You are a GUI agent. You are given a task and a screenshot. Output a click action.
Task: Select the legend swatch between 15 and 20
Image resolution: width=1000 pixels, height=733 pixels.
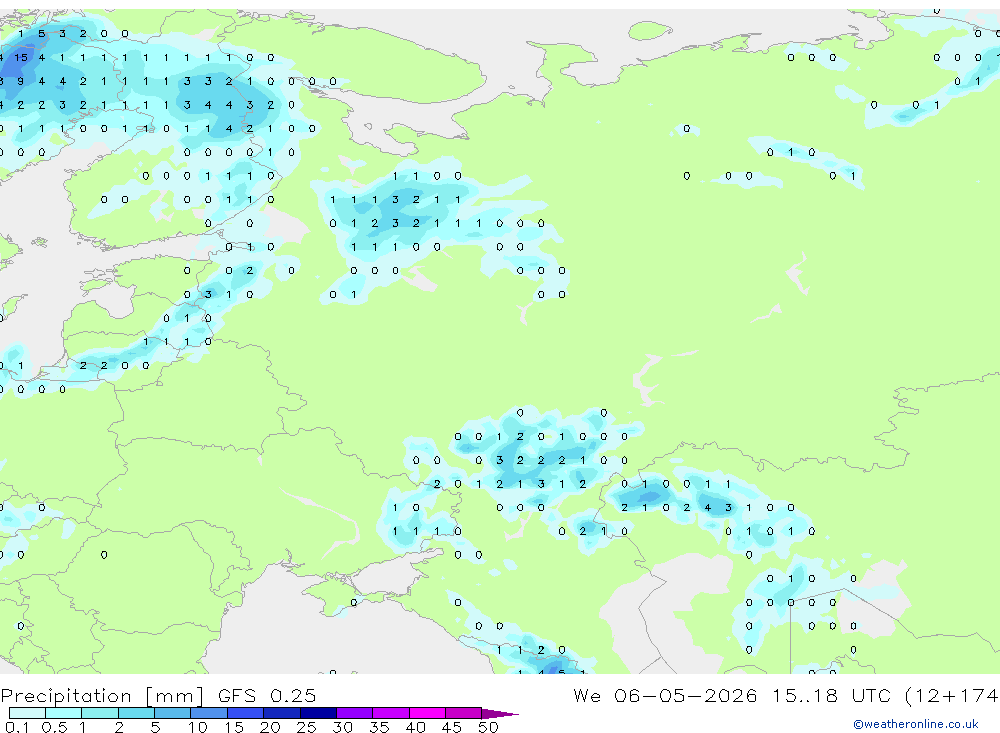(x=246, y=713)
